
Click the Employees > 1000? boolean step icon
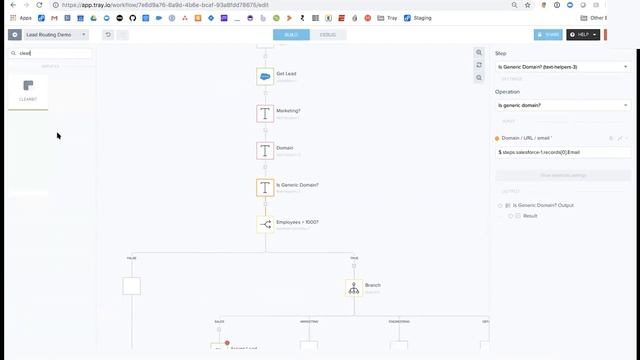pyautogui.click(x=265, y=224)
